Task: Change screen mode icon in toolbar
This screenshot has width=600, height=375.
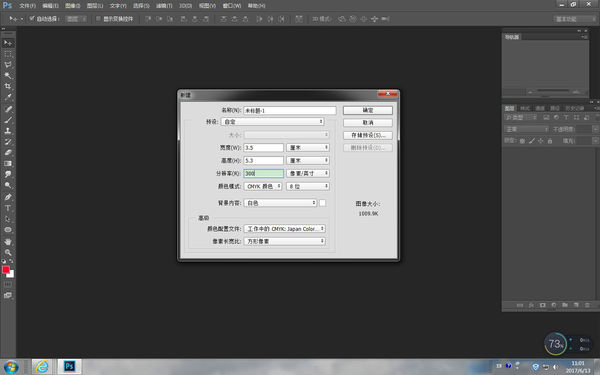Action: point(8,295)
